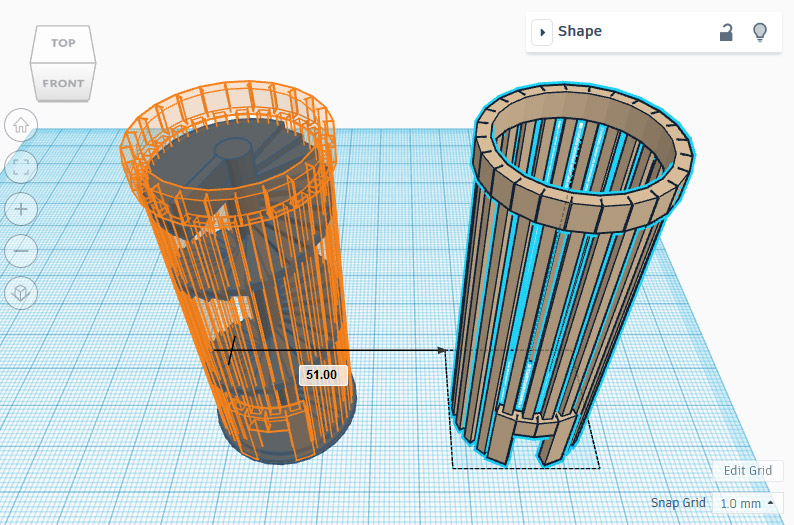
Task: Switch perspective with the cube icon
Action: coord(21,292)
